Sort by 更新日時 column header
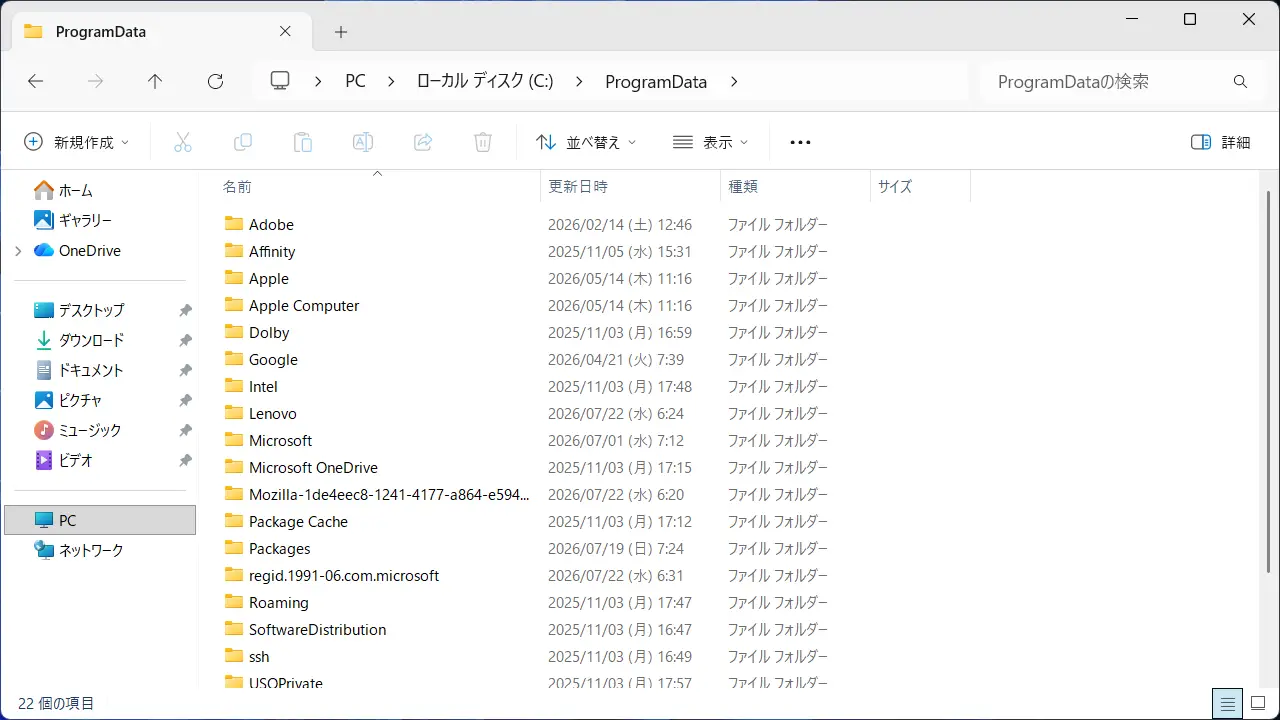This screenshot has width=1280, height=720. point(630,187)
